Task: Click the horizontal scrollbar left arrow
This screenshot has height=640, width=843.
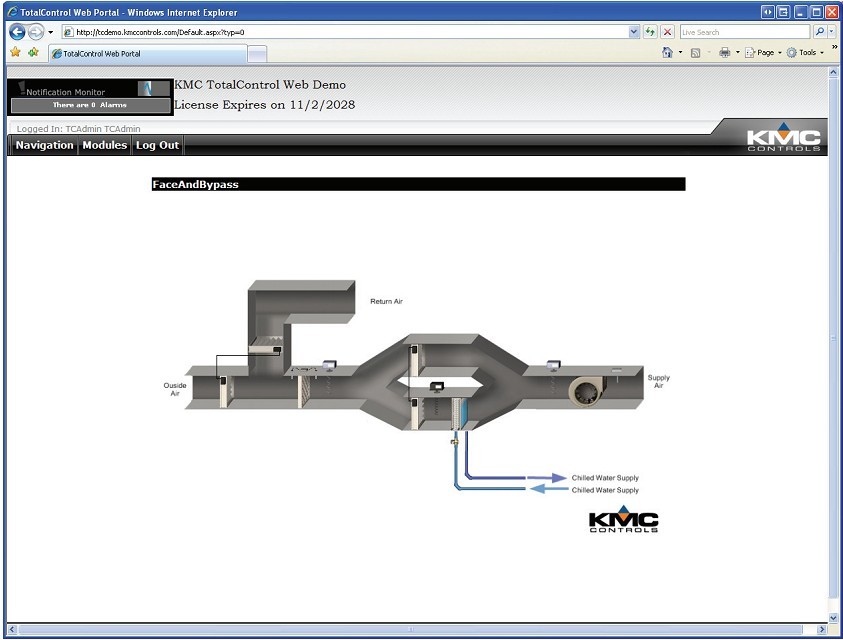Action: coord(12,629)
